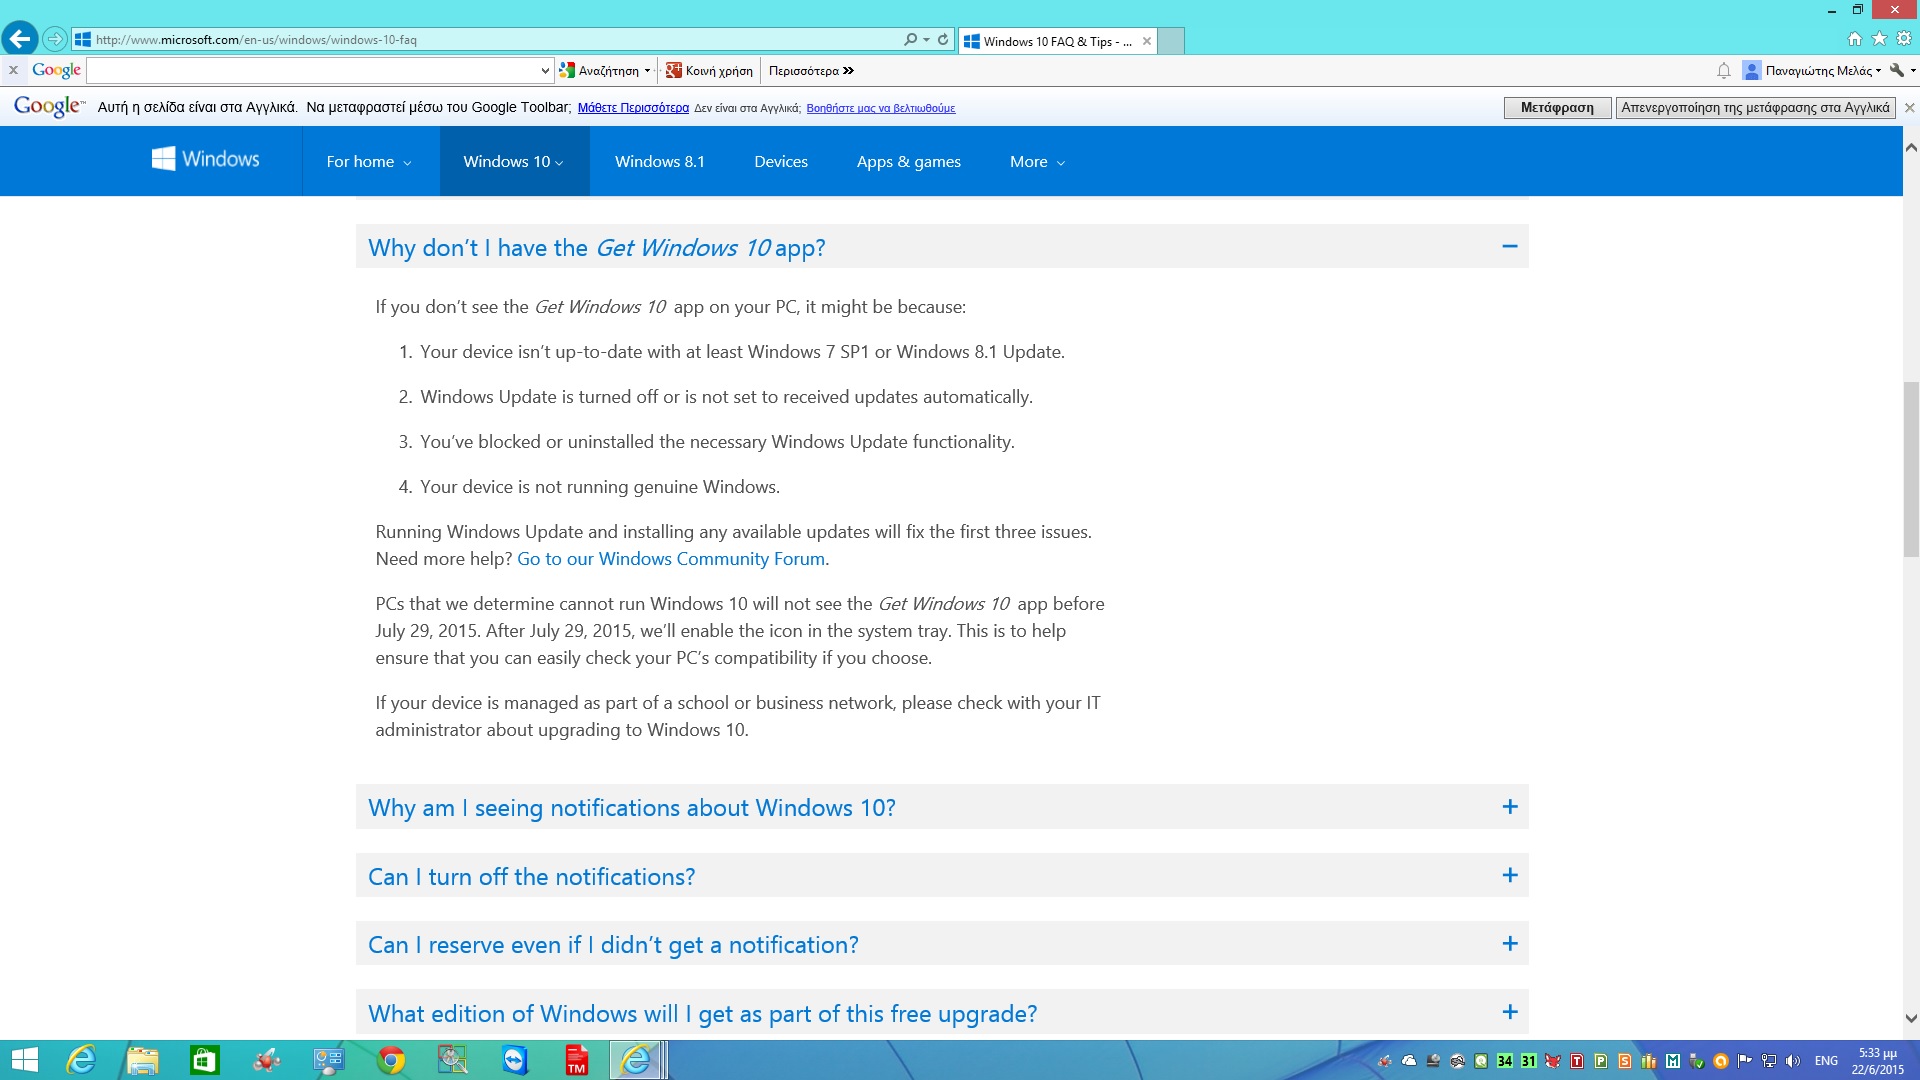Screen dimensions: 1920x1080
Task: Open the Windows 10 nav dropdown
Action: tap(514, 162)
